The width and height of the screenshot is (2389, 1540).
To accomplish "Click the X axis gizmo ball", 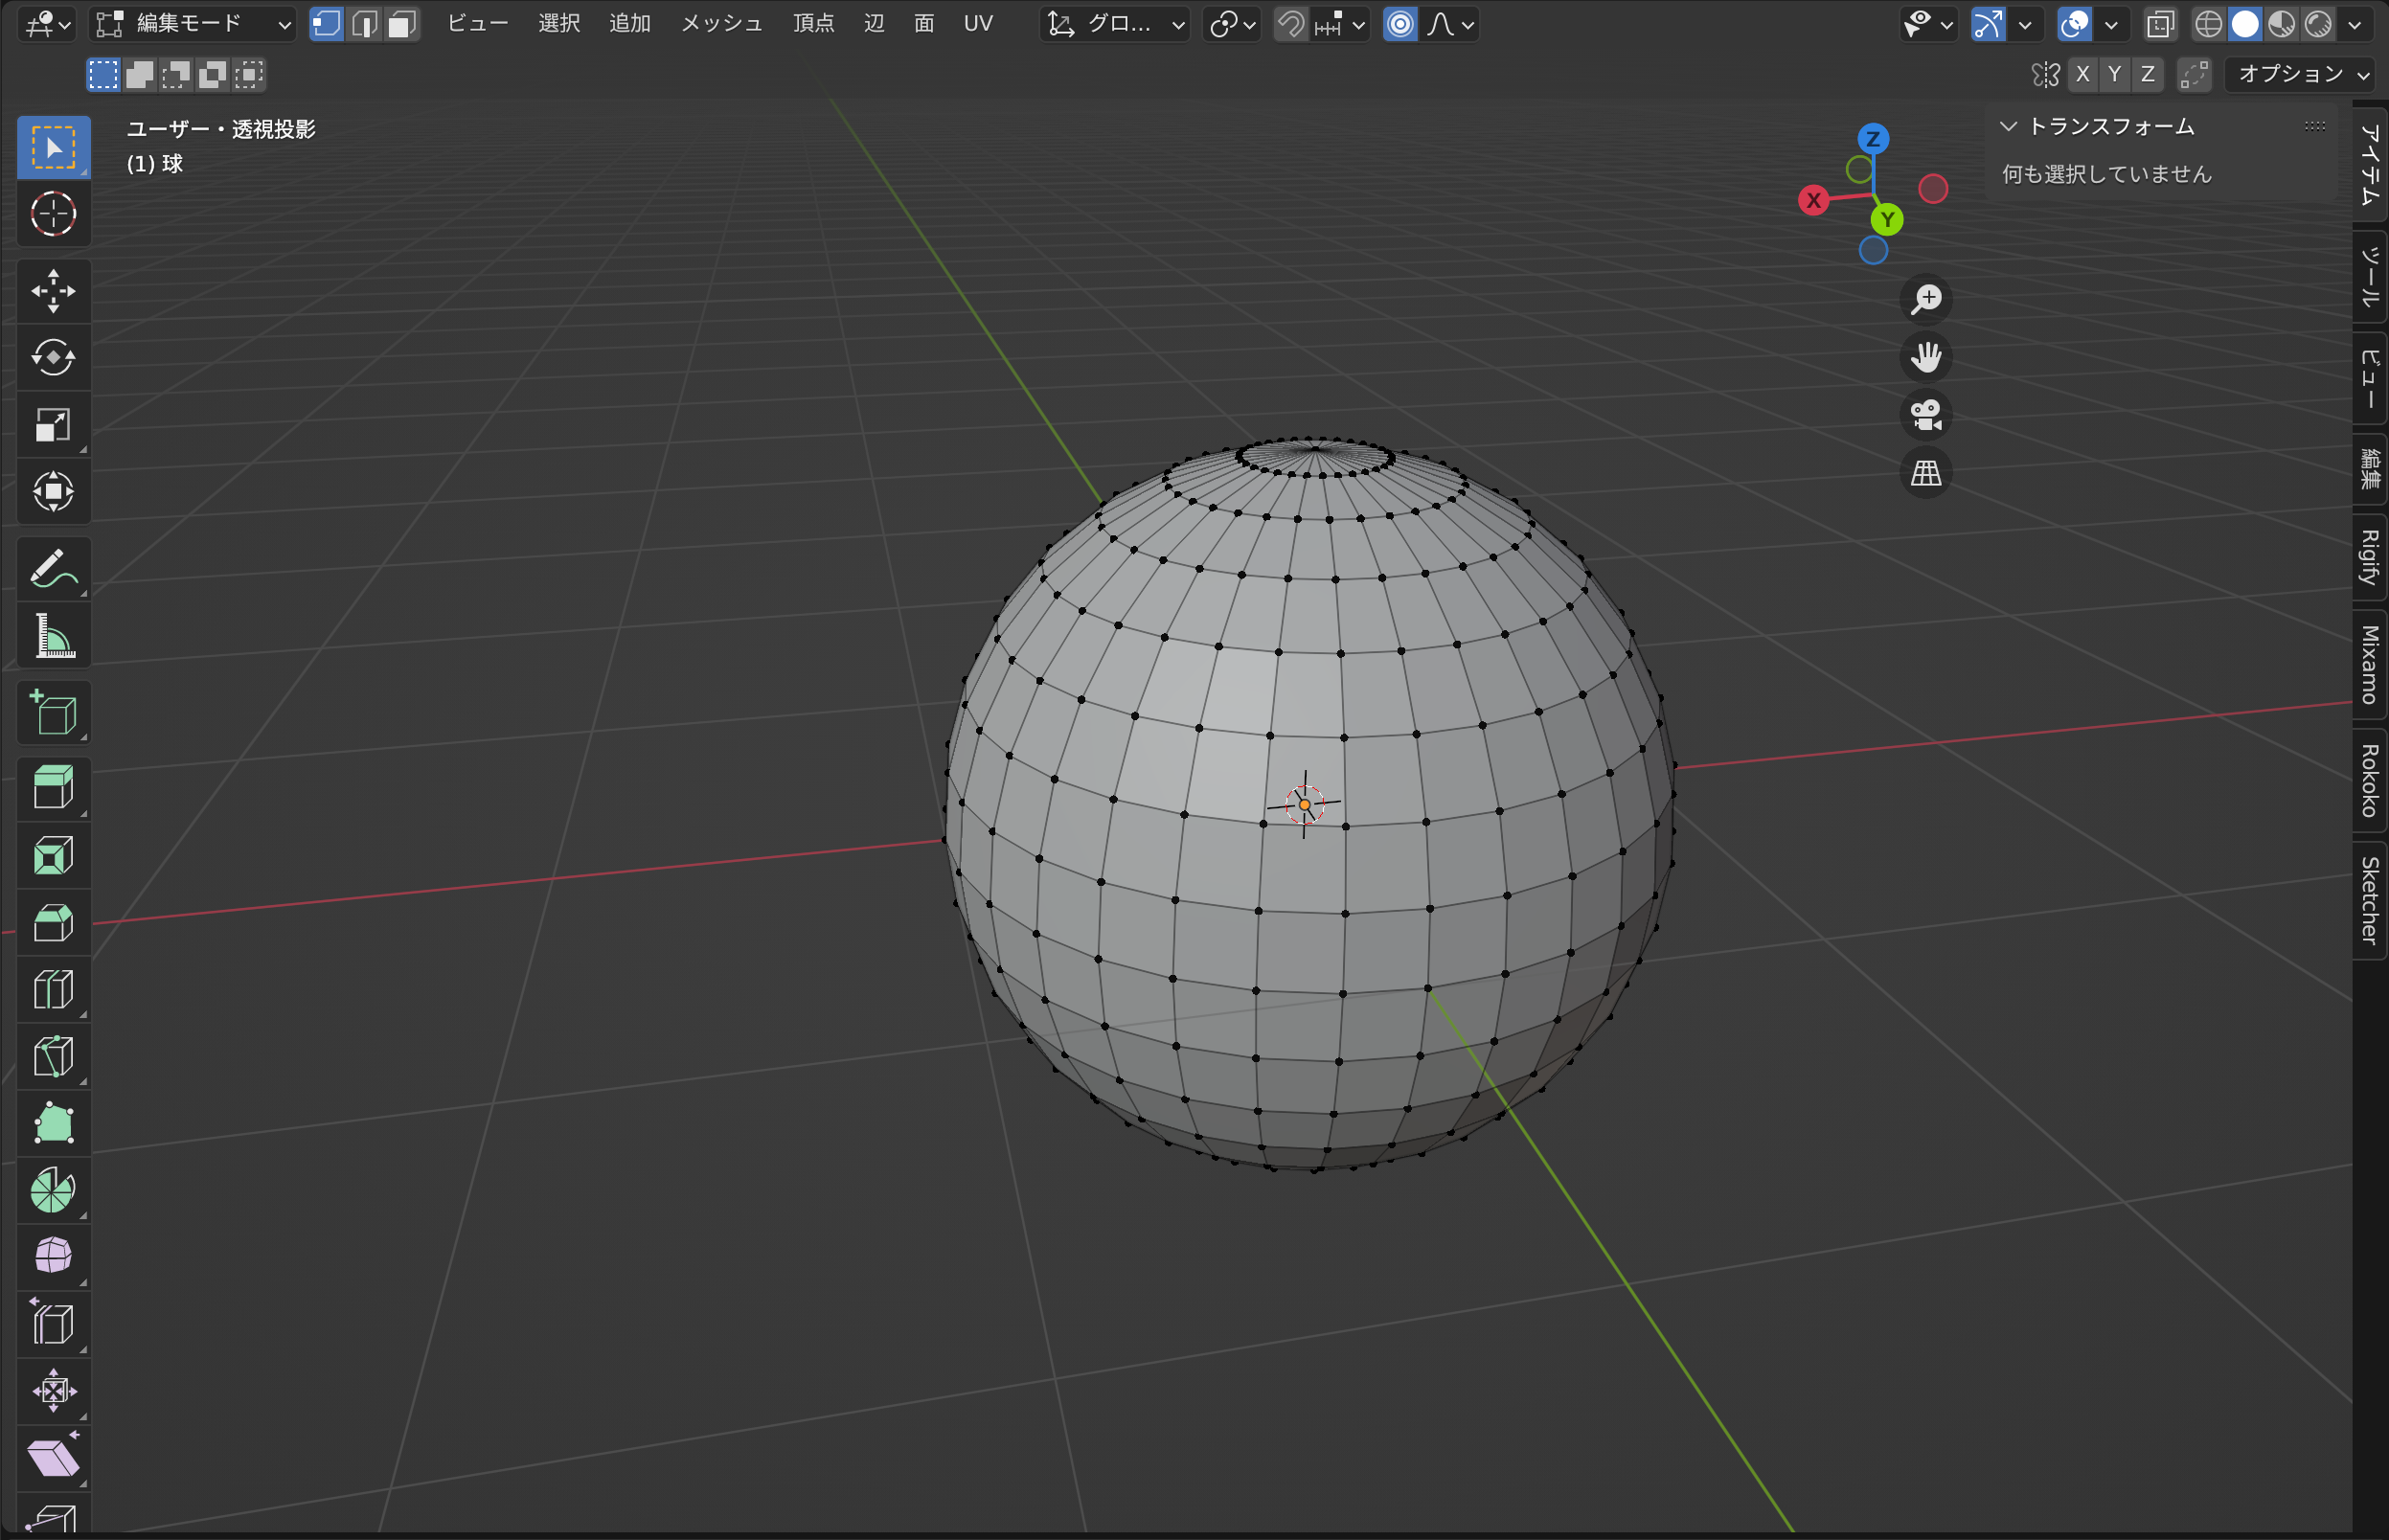I will coord(1813,200).
